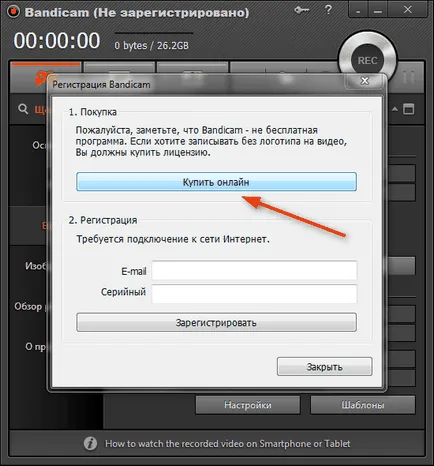Close the Bandicam main window
Screen dimensions: 434x466
pyautogui.click(x=408, y=10)
